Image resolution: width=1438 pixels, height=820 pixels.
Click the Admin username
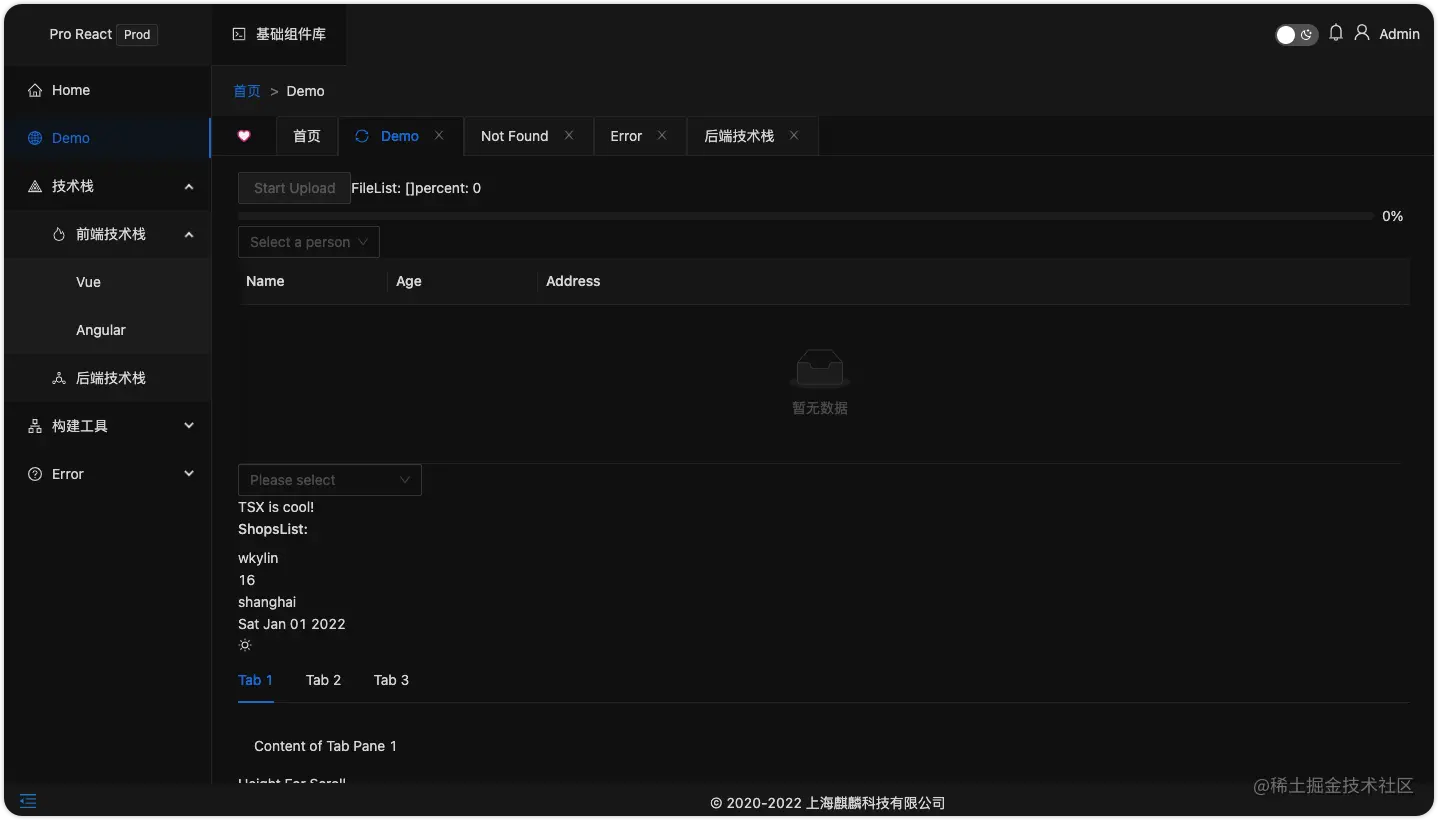[1399, 34]
